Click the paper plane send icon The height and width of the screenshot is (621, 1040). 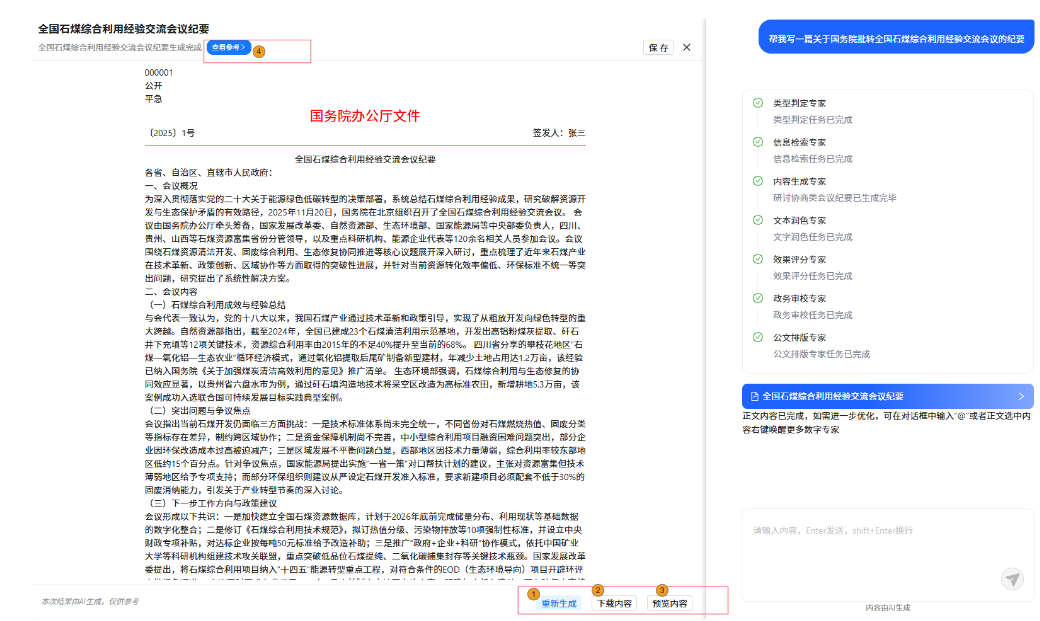[x=1013, y=579]
